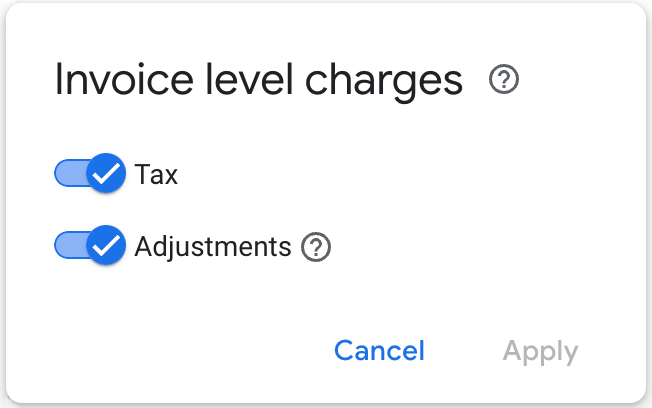
Task: Switch off Adjustments invoice level charge
Action: point(90,246)
